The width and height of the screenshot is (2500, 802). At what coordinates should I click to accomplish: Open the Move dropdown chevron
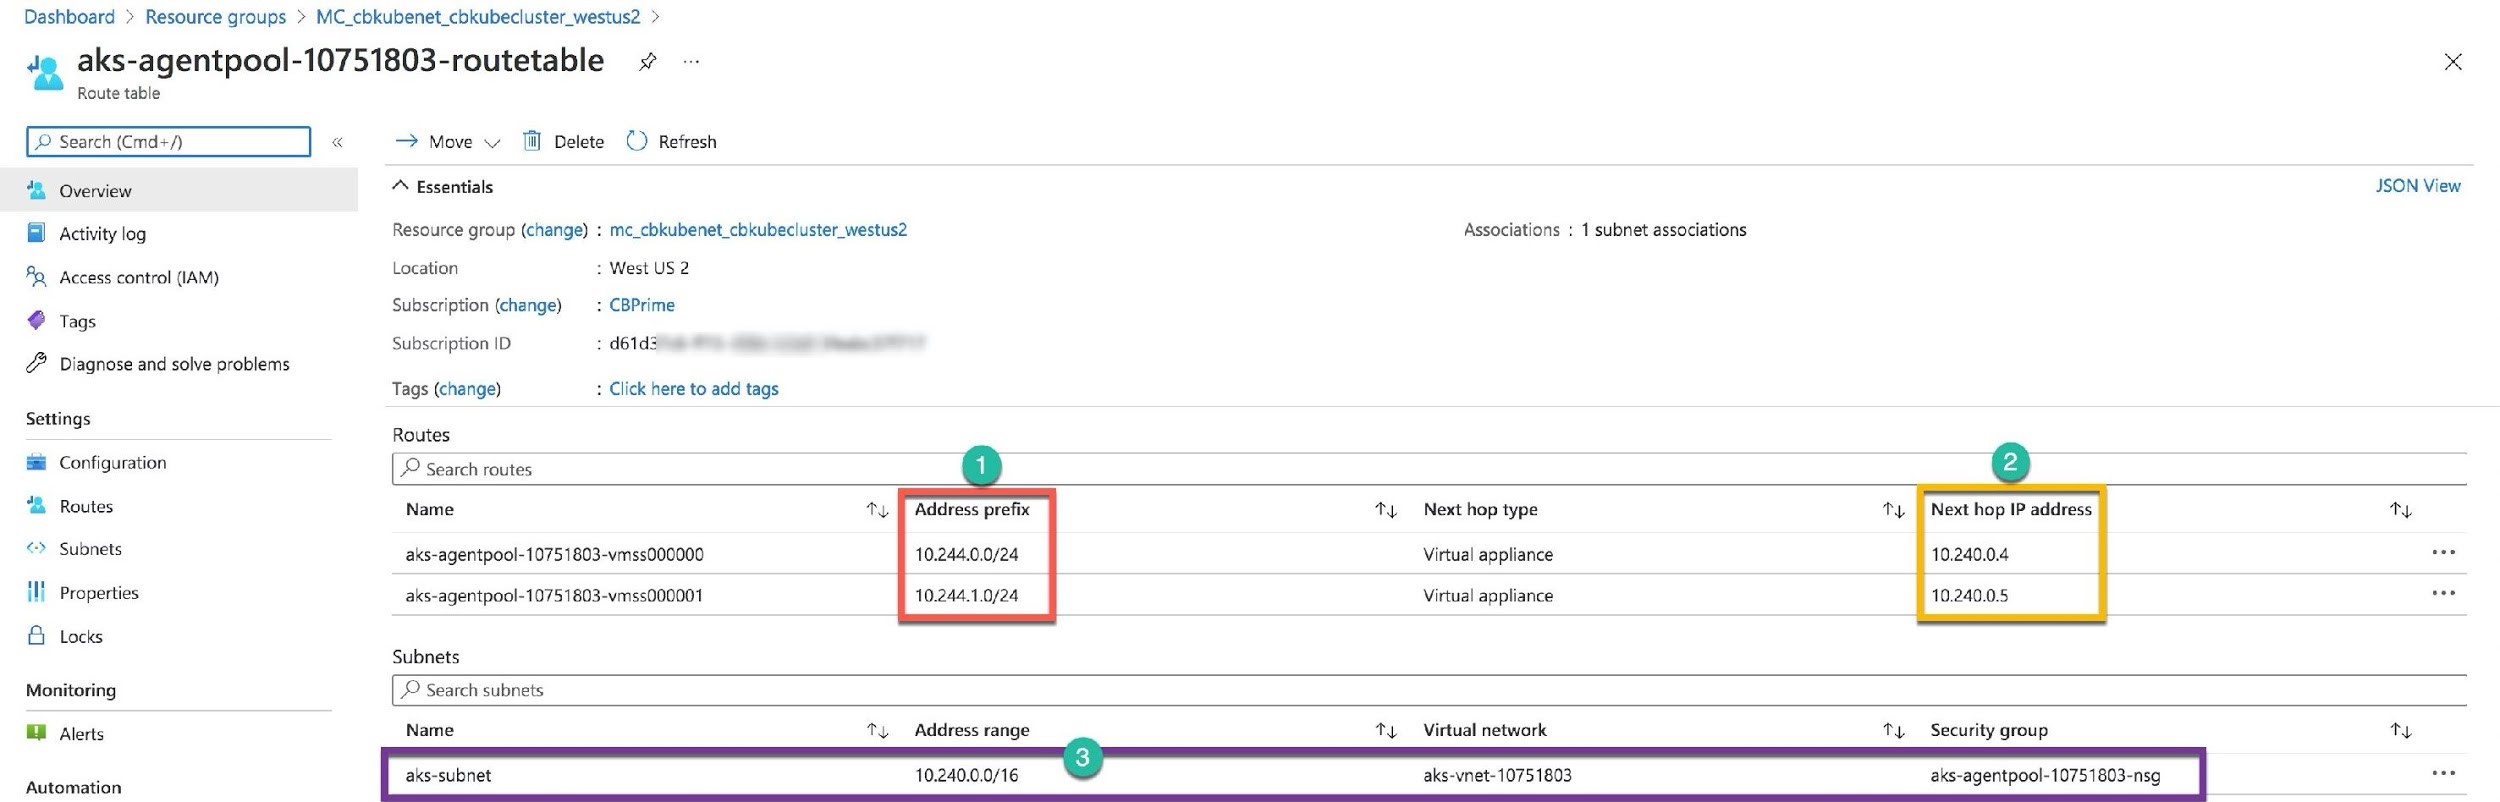click(x=492, y=143)
